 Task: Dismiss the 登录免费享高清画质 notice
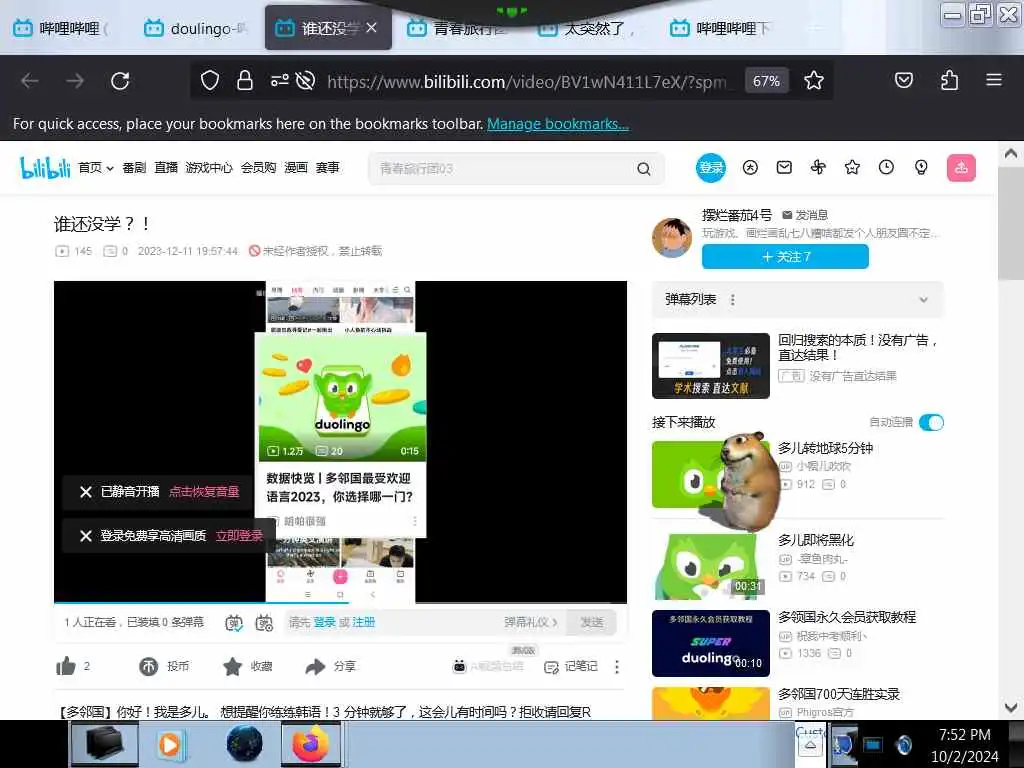[x=86, y=536]
